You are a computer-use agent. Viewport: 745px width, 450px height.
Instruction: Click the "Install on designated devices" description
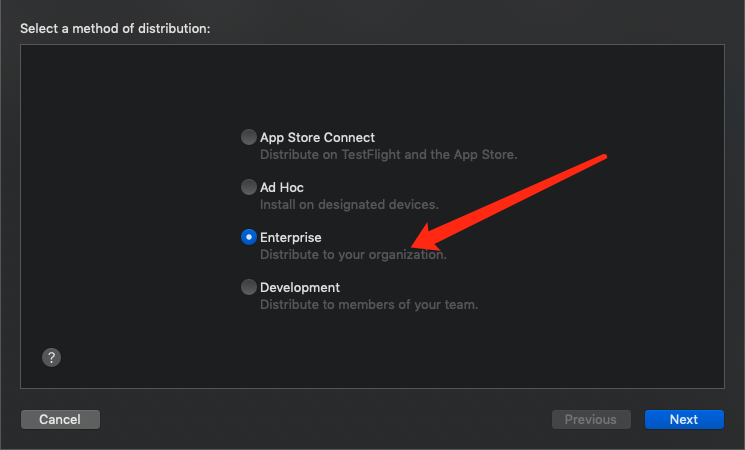(349, 205)
